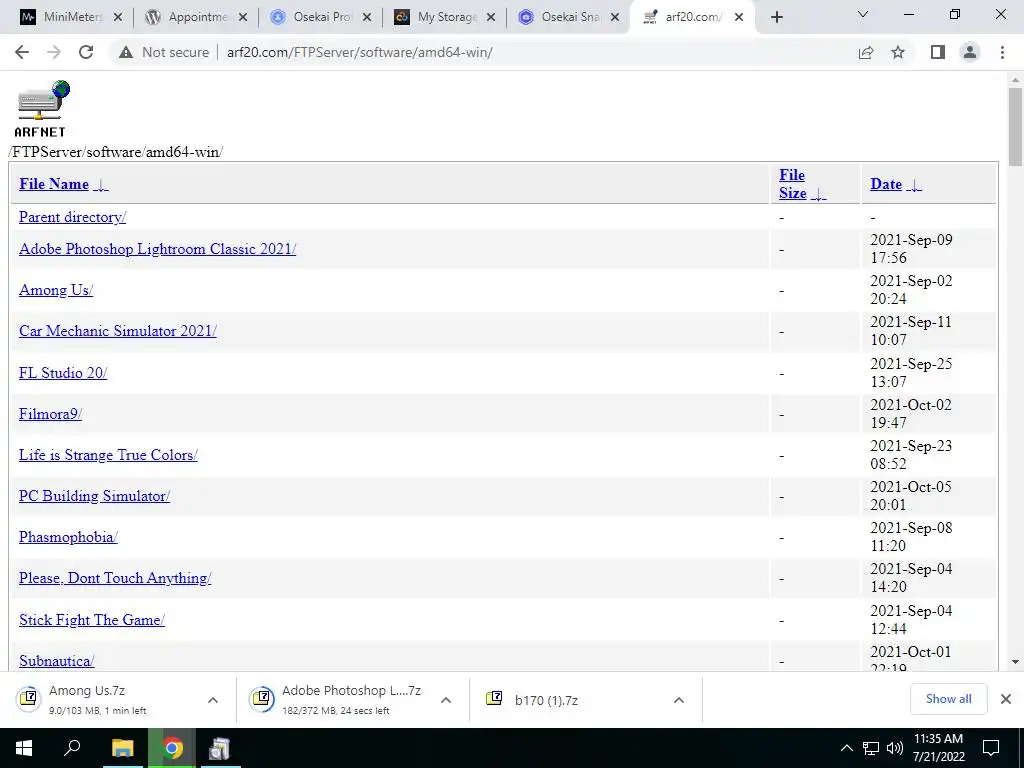
Task: Open the Subnautica folder
Action: (x=57, y=661)
